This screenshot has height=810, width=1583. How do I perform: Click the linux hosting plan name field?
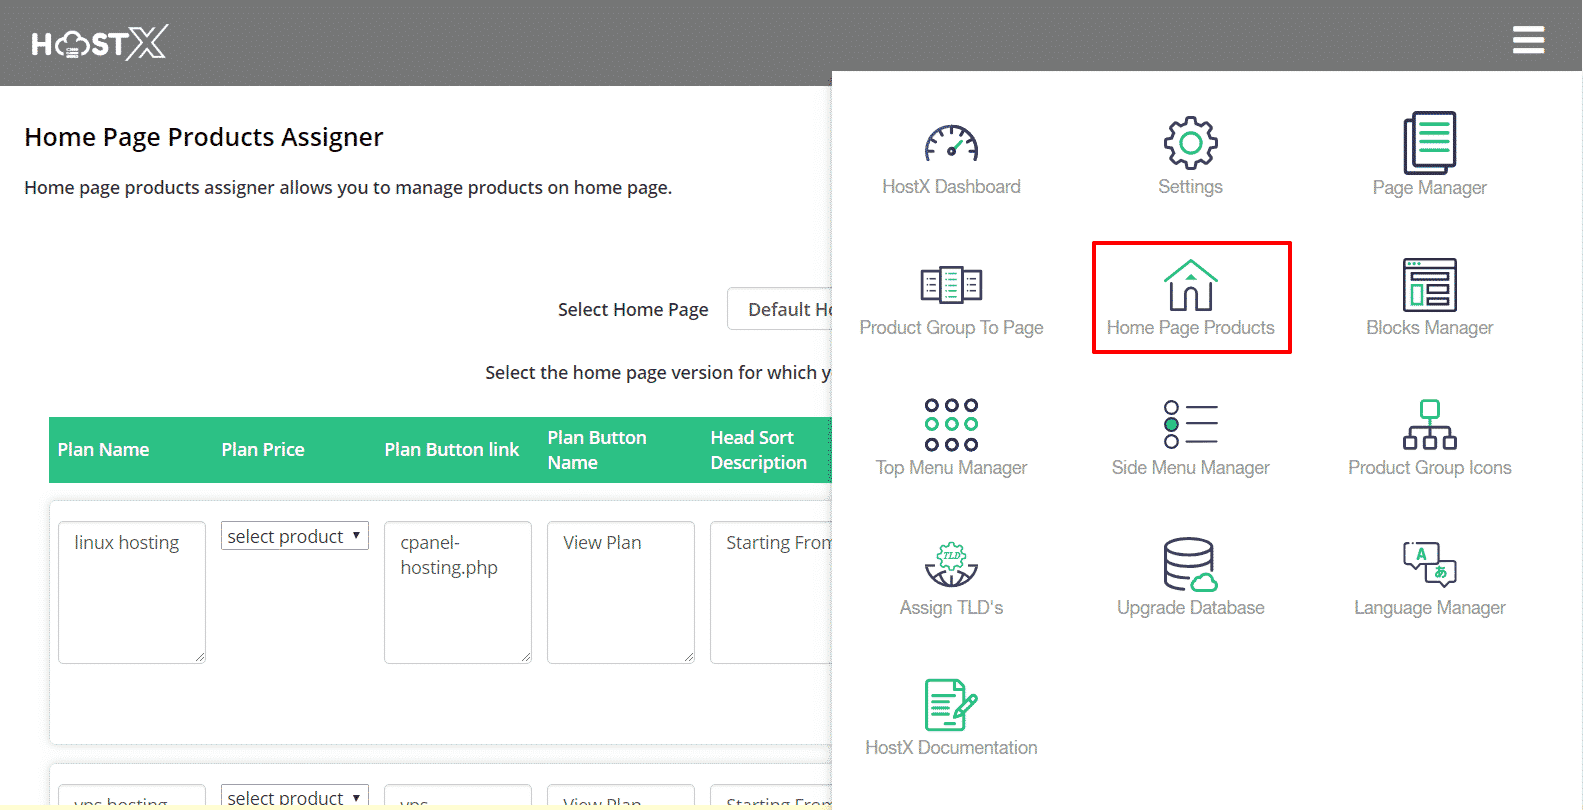pos(132,591)
